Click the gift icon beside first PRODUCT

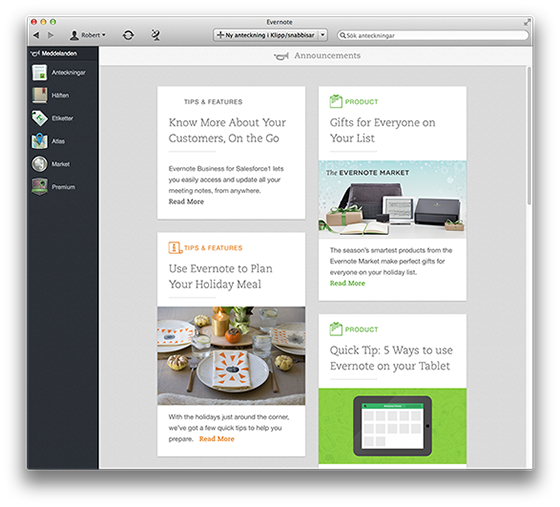pyautogui.click(x=336, y=101)
